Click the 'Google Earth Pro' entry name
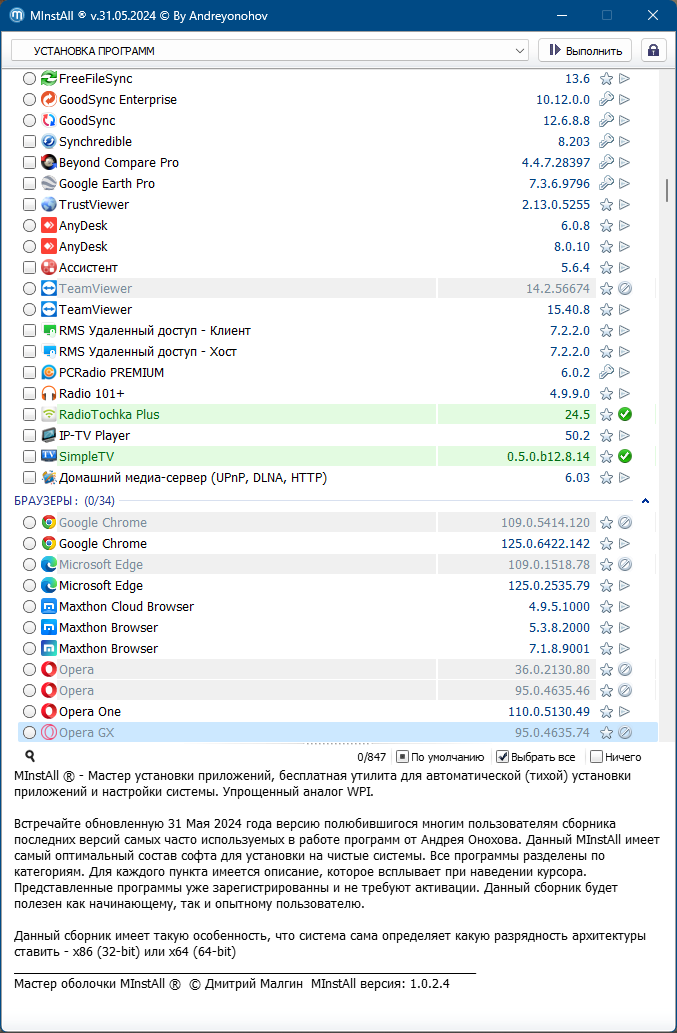The width and height of the screenshot is (677, 1033). [x=107, y=184]
